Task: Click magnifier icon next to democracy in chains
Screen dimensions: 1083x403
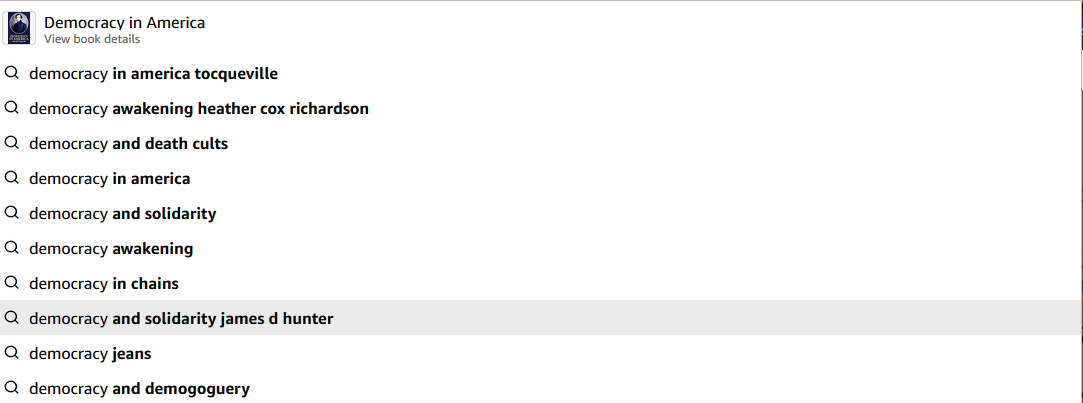Action: pos(11,283)
